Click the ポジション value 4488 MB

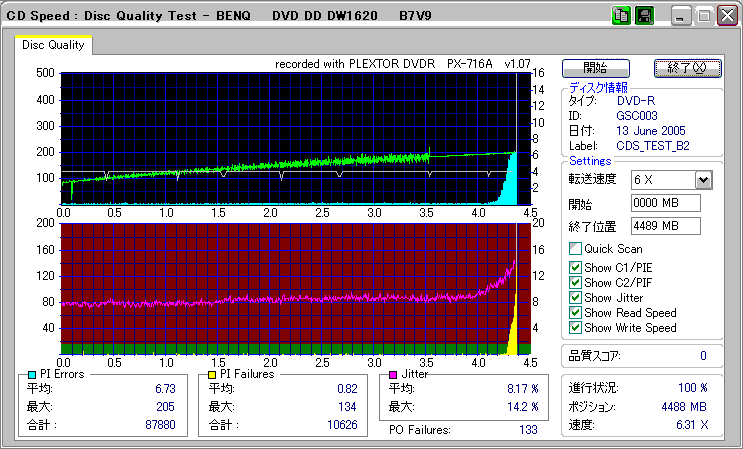(x=684, y=407)
